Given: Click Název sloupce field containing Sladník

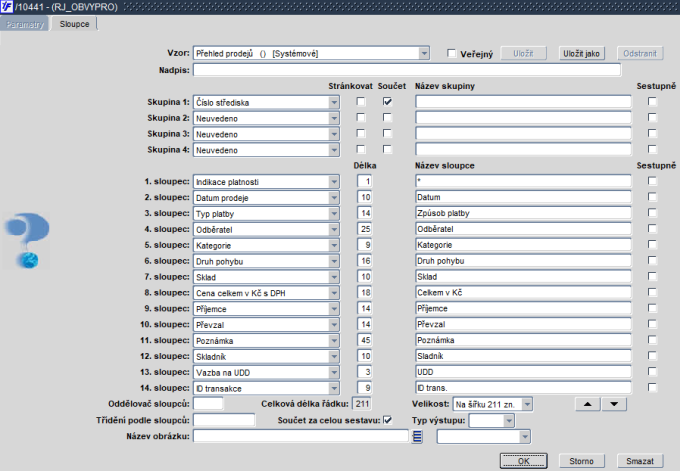Looking at the screenshot, I should point(523,356).
